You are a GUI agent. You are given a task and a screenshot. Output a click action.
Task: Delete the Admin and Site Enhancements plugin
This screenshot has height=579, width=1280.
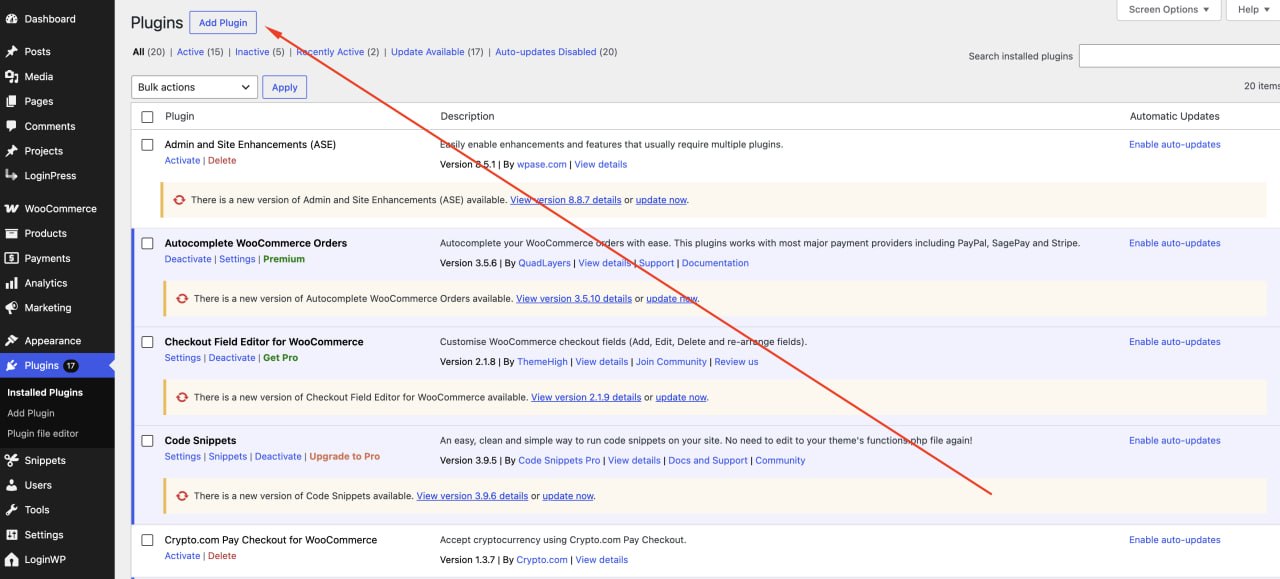point(222,161)
